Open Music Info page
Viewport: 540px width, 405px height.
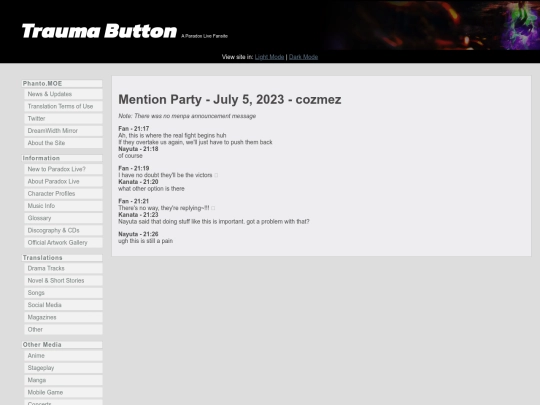[63, 206]
